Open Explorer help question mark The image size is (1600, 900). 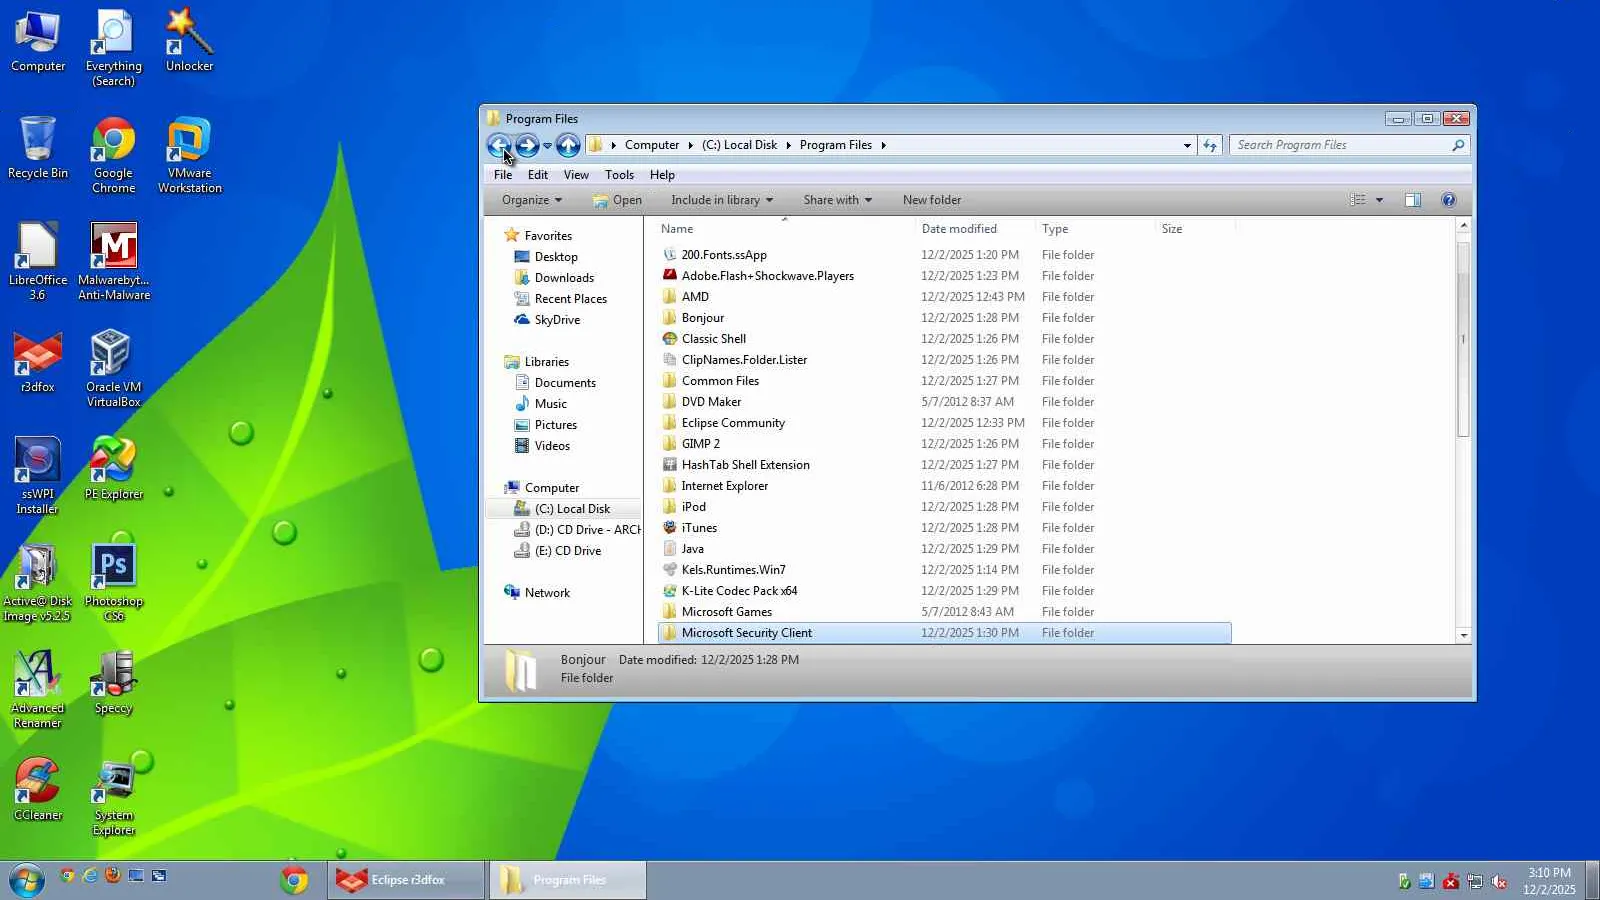coord(1448,200)
